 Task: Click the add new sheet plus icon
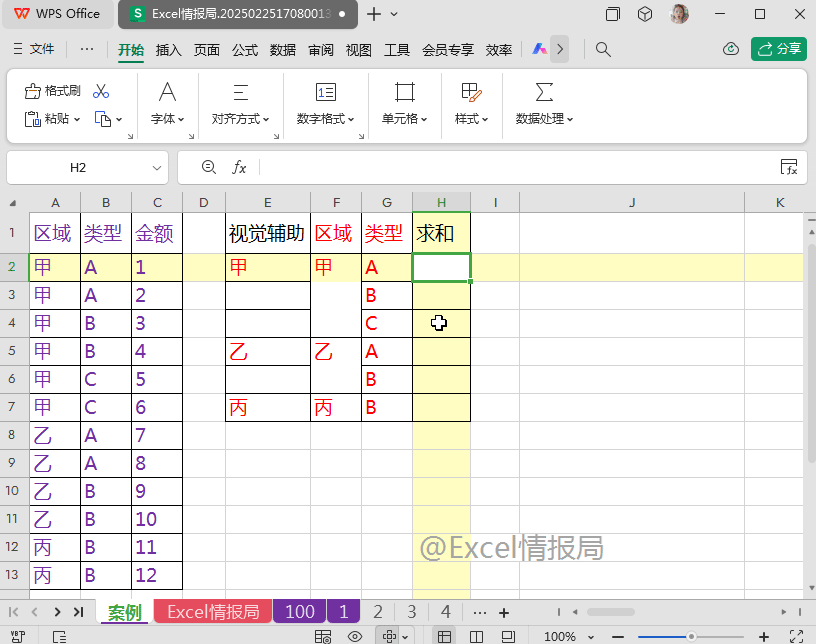coord(504,612)
